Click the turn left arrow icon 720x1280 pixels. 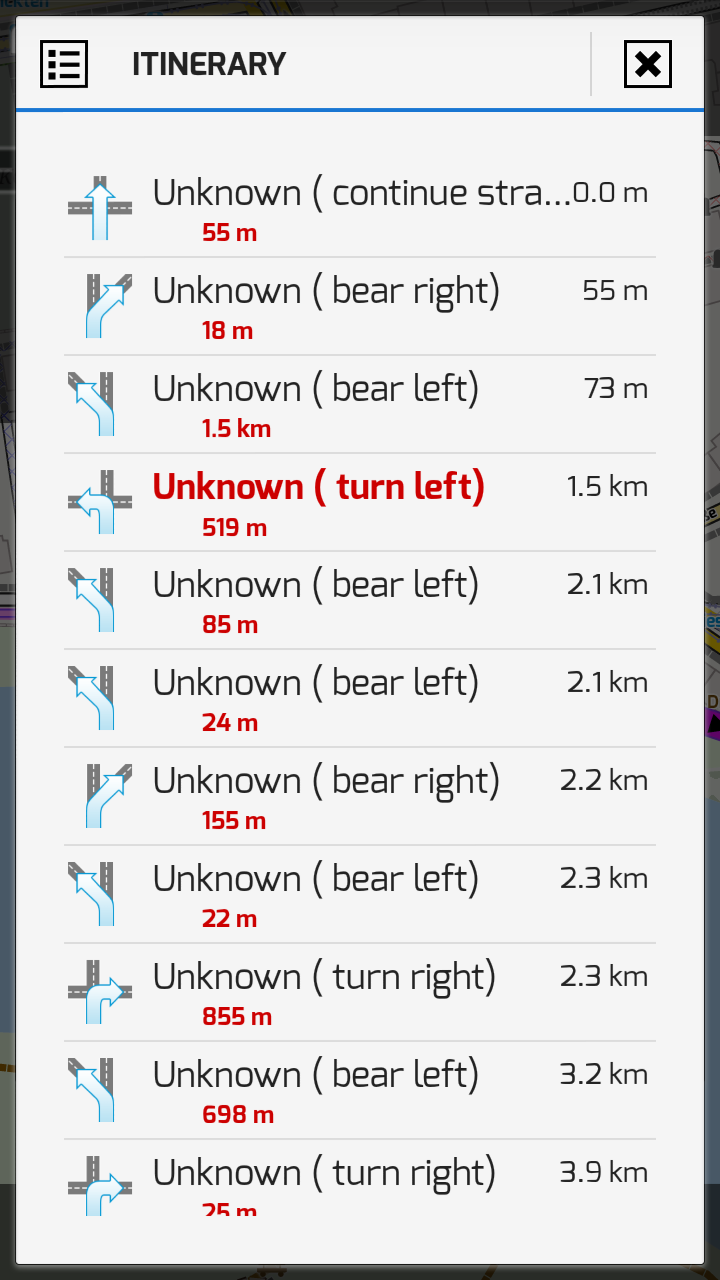(99, 502)
